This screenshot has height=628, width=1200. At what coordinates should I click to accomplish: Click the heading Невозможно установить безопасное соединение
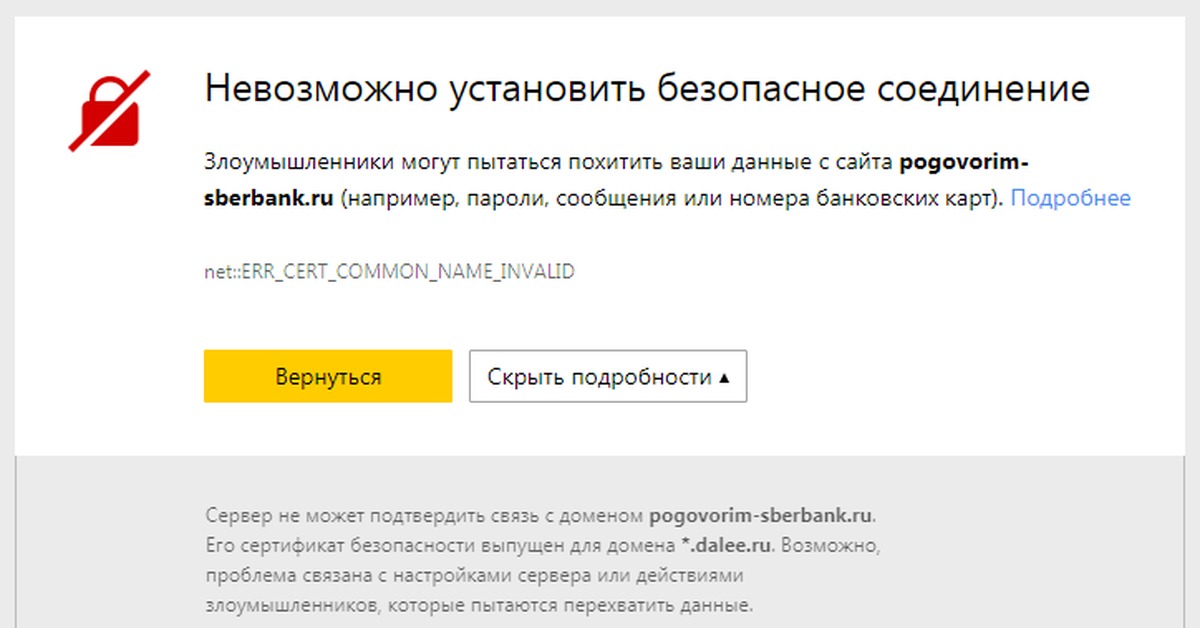point(647,89)
